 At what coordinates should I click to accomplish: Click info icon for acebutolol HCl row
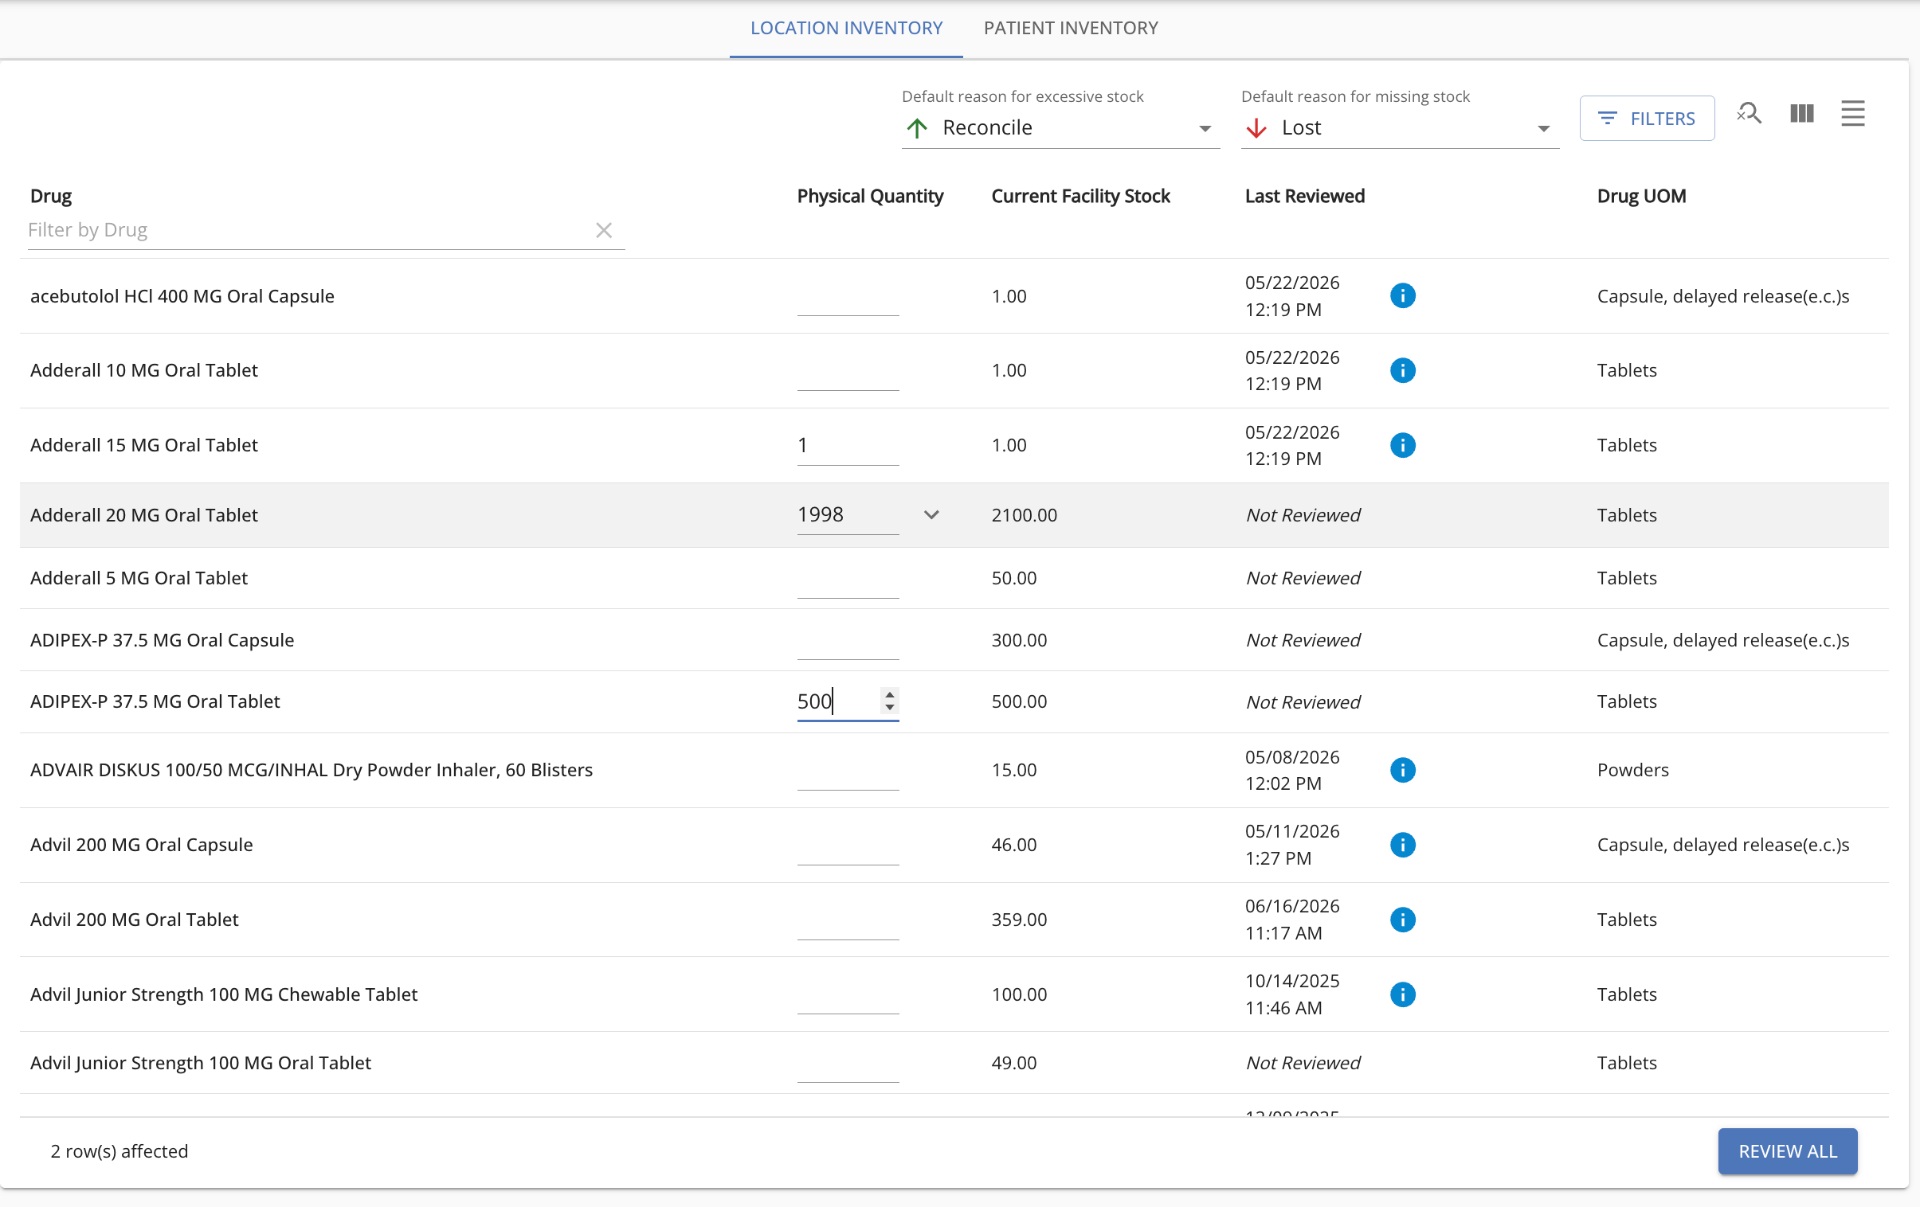click(x=1403, y=296)
